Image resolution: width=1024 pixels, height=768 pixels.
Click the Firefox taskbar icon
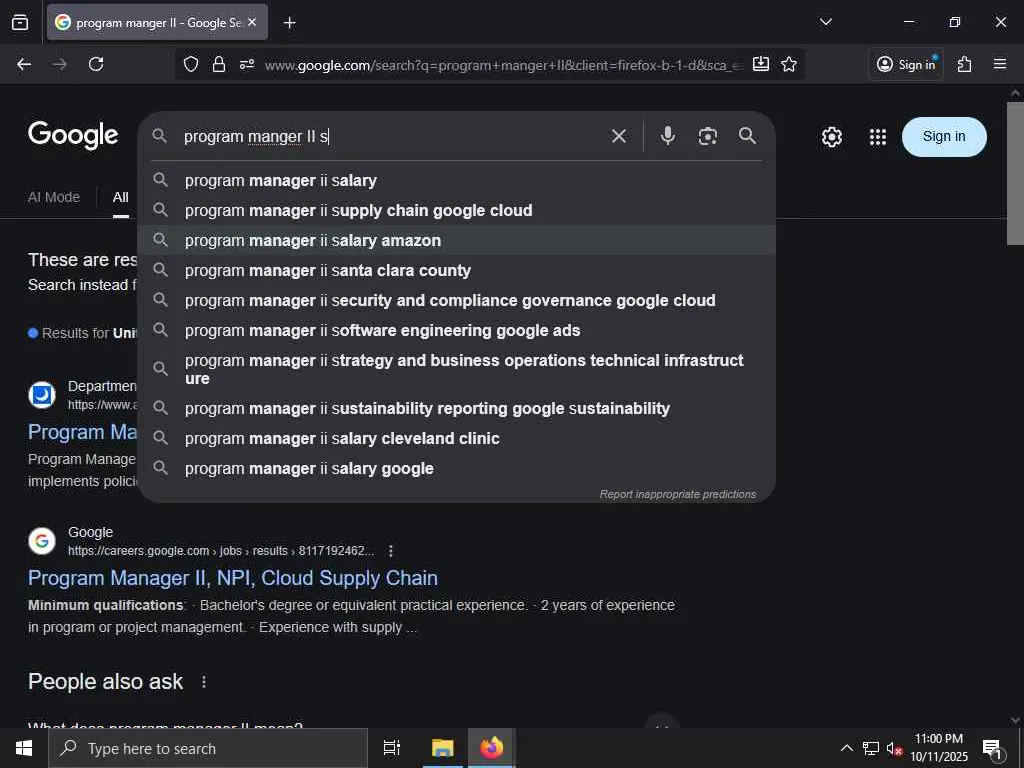coord(492,748)
